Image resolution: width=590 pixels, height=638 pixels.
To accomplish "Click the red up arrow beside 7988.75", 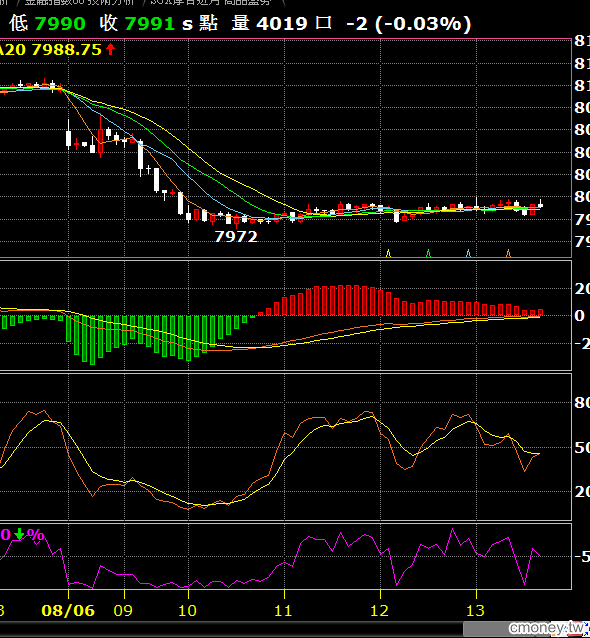I will (x=110, y=49).
